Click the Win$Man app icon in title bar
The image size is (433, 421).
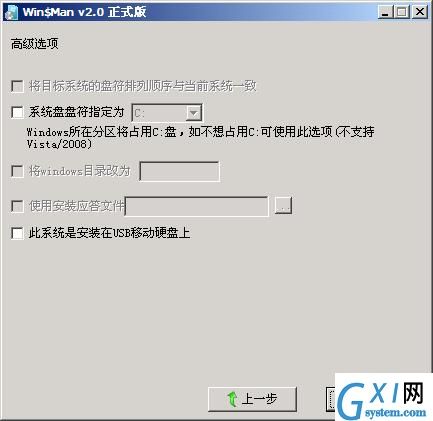pos(12,13)
